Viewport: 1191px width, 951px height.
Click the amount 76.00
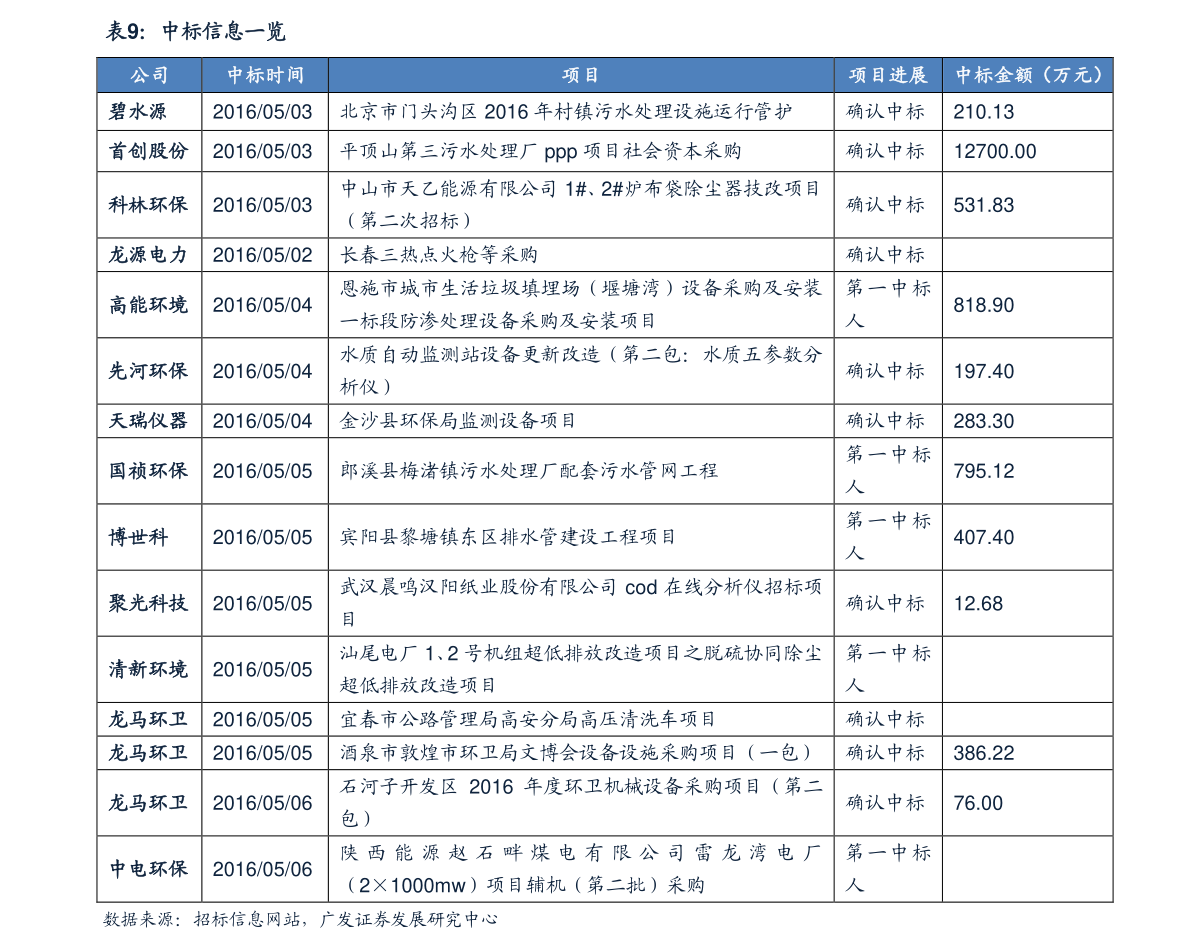point(978,803)
